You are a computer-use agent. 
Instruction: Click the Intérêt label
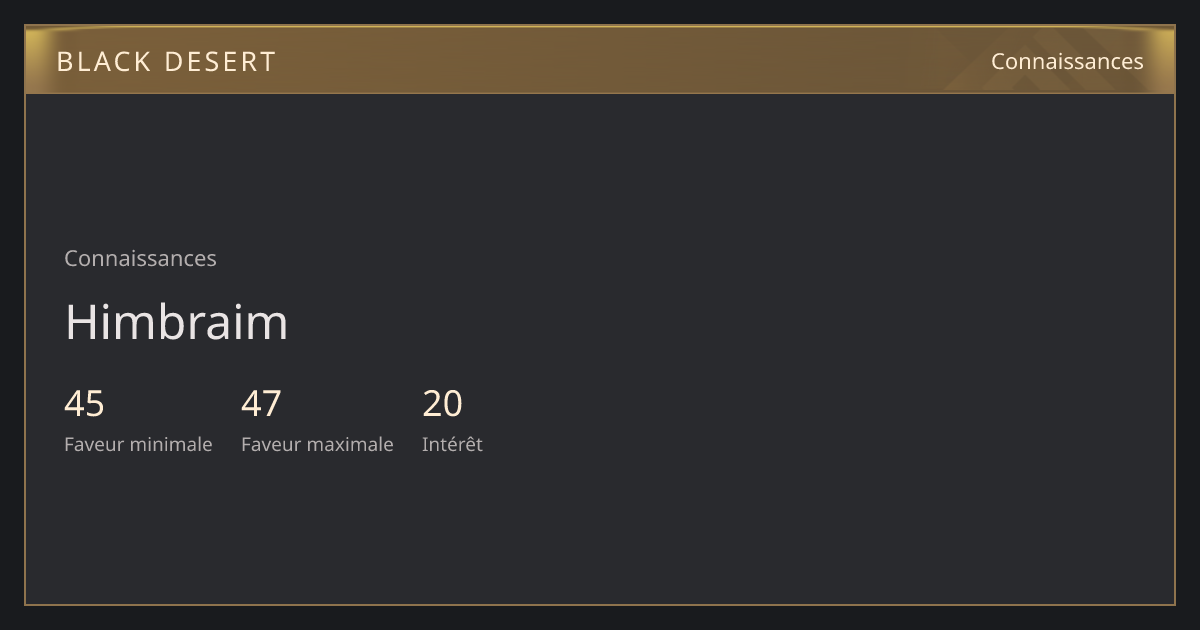[x=452, y=444]
